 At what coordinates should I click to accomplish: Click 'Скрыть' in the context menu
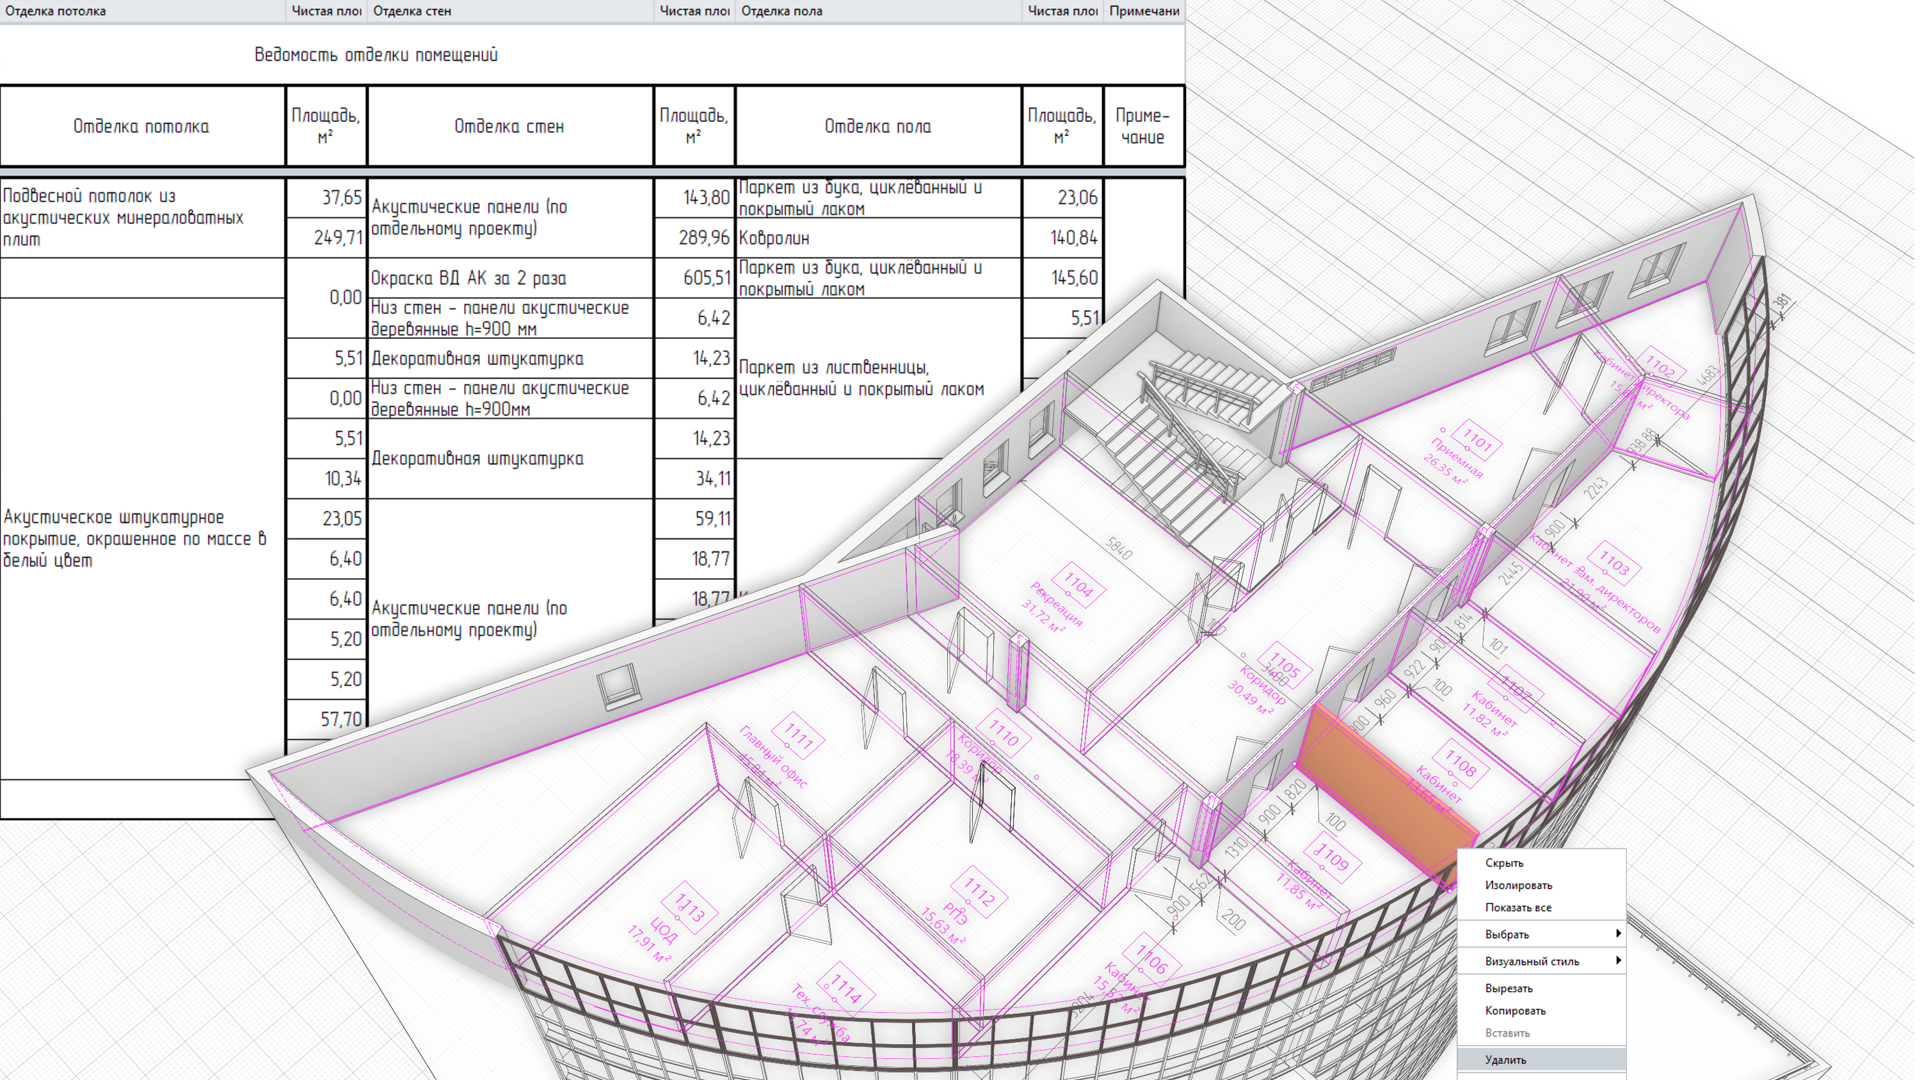click(1504, 863)
